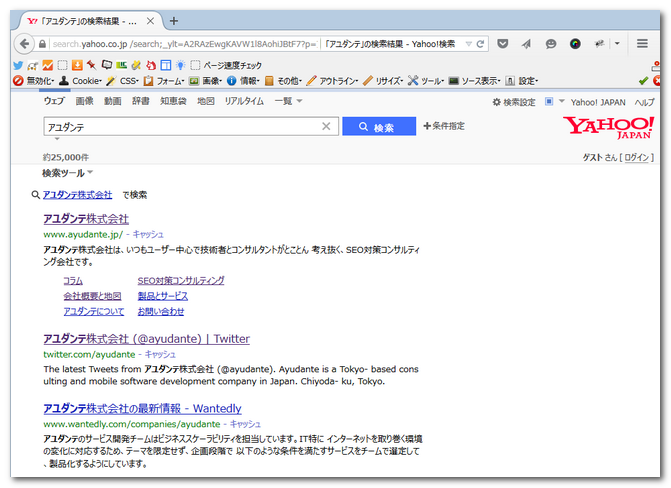The image size is (671, 488).
Task: Open the dropdown arrow next to Firebug icon
Action: pyautogui.click(x=617, y=44)
